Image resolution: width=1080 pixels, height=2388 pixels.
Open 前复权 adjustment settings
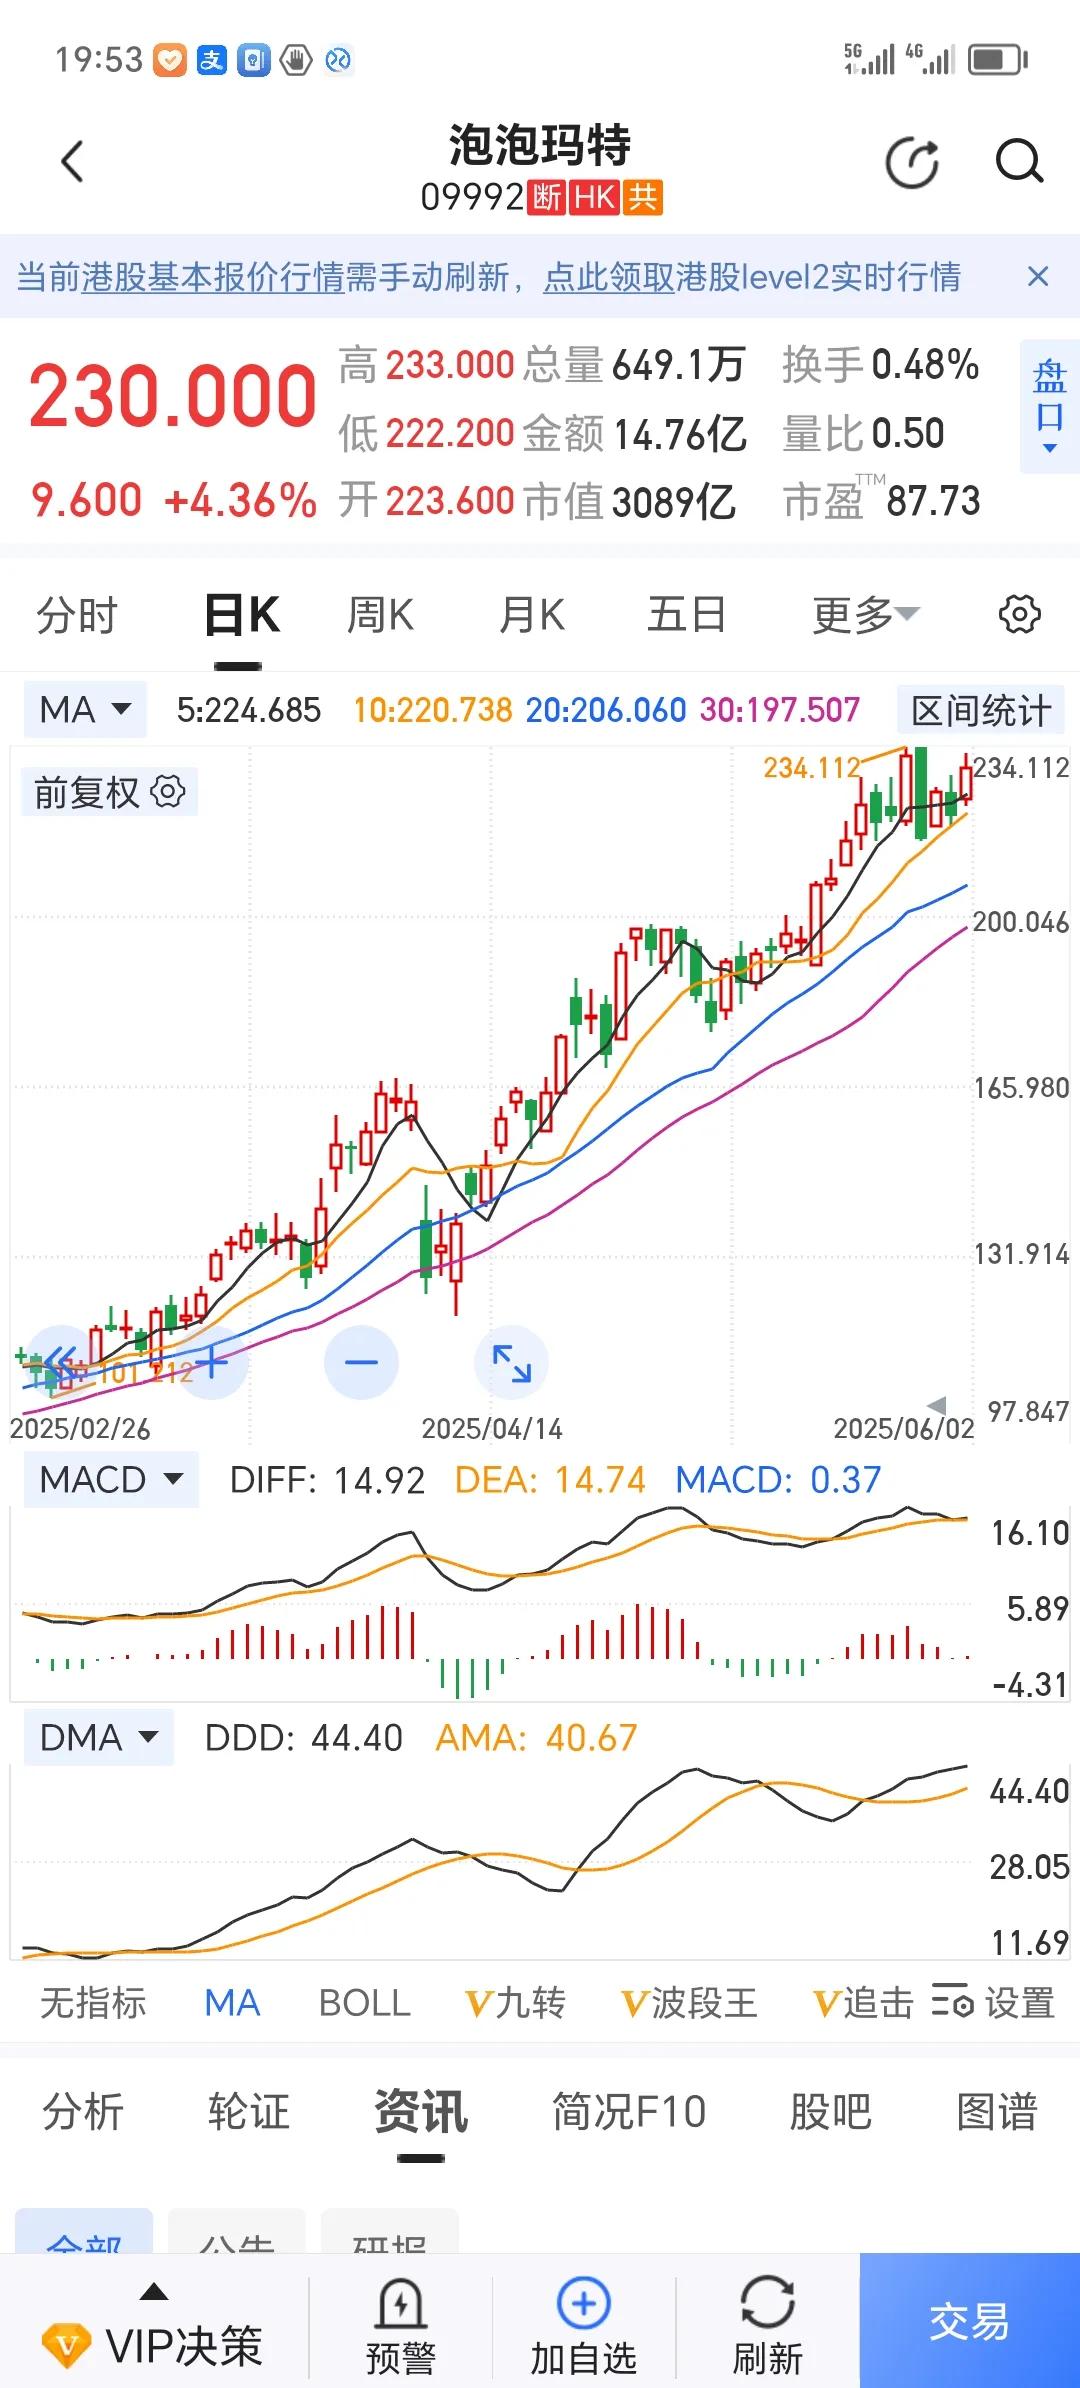click(110, 792)
